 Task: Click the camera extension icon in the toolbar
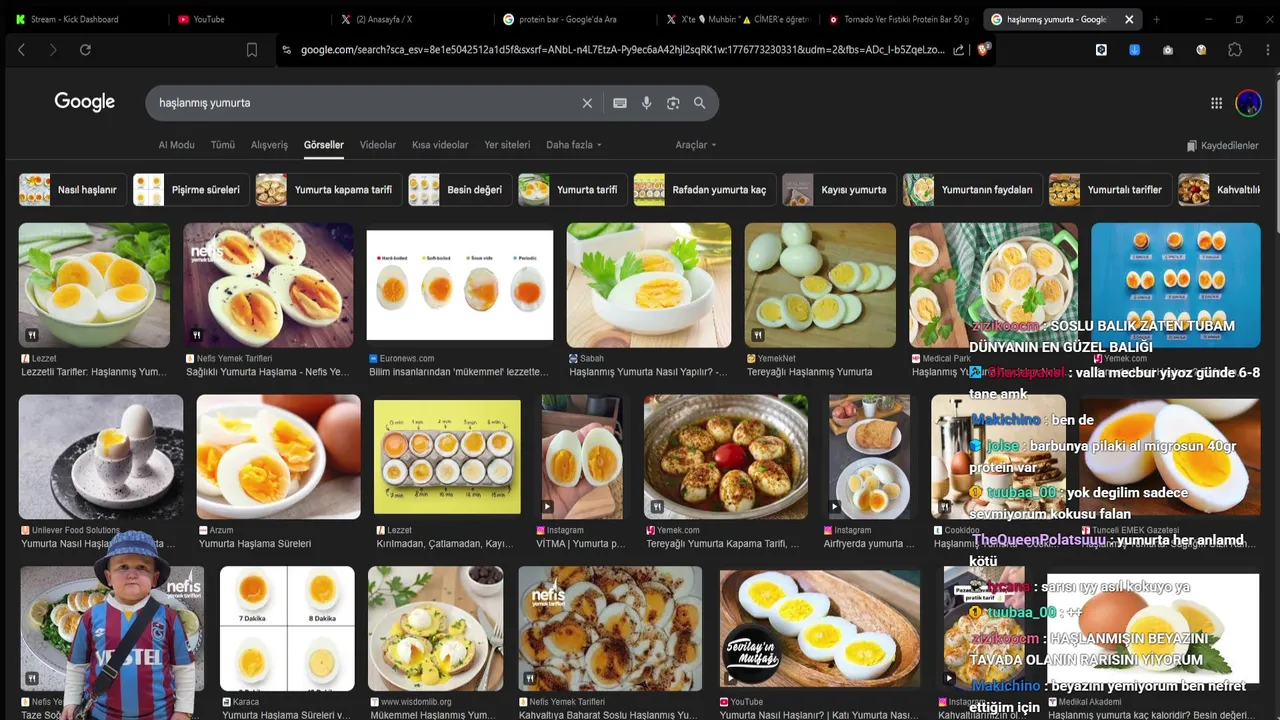point(1168,50)
